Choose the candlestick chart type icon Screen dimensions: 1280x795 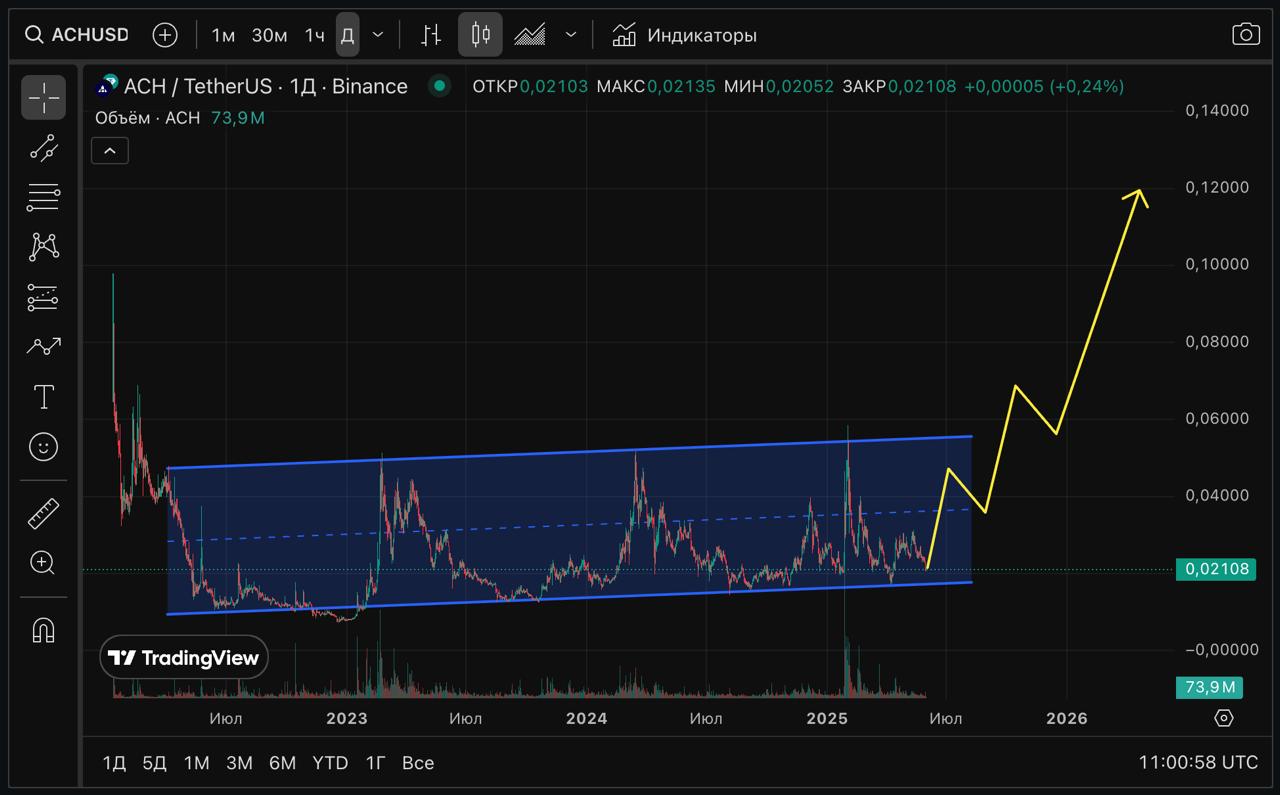point(481,35)
